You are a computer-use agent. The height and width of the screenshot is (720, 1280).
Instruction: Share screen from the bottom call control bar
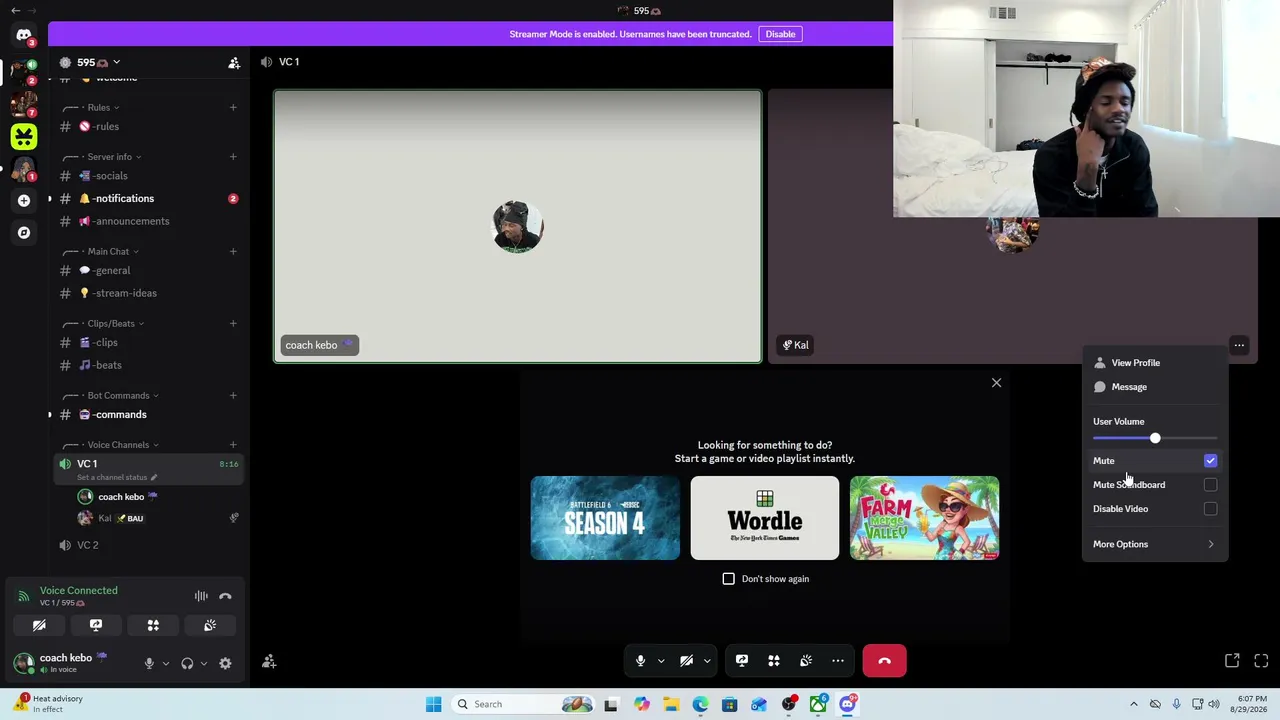pos(742,661)
